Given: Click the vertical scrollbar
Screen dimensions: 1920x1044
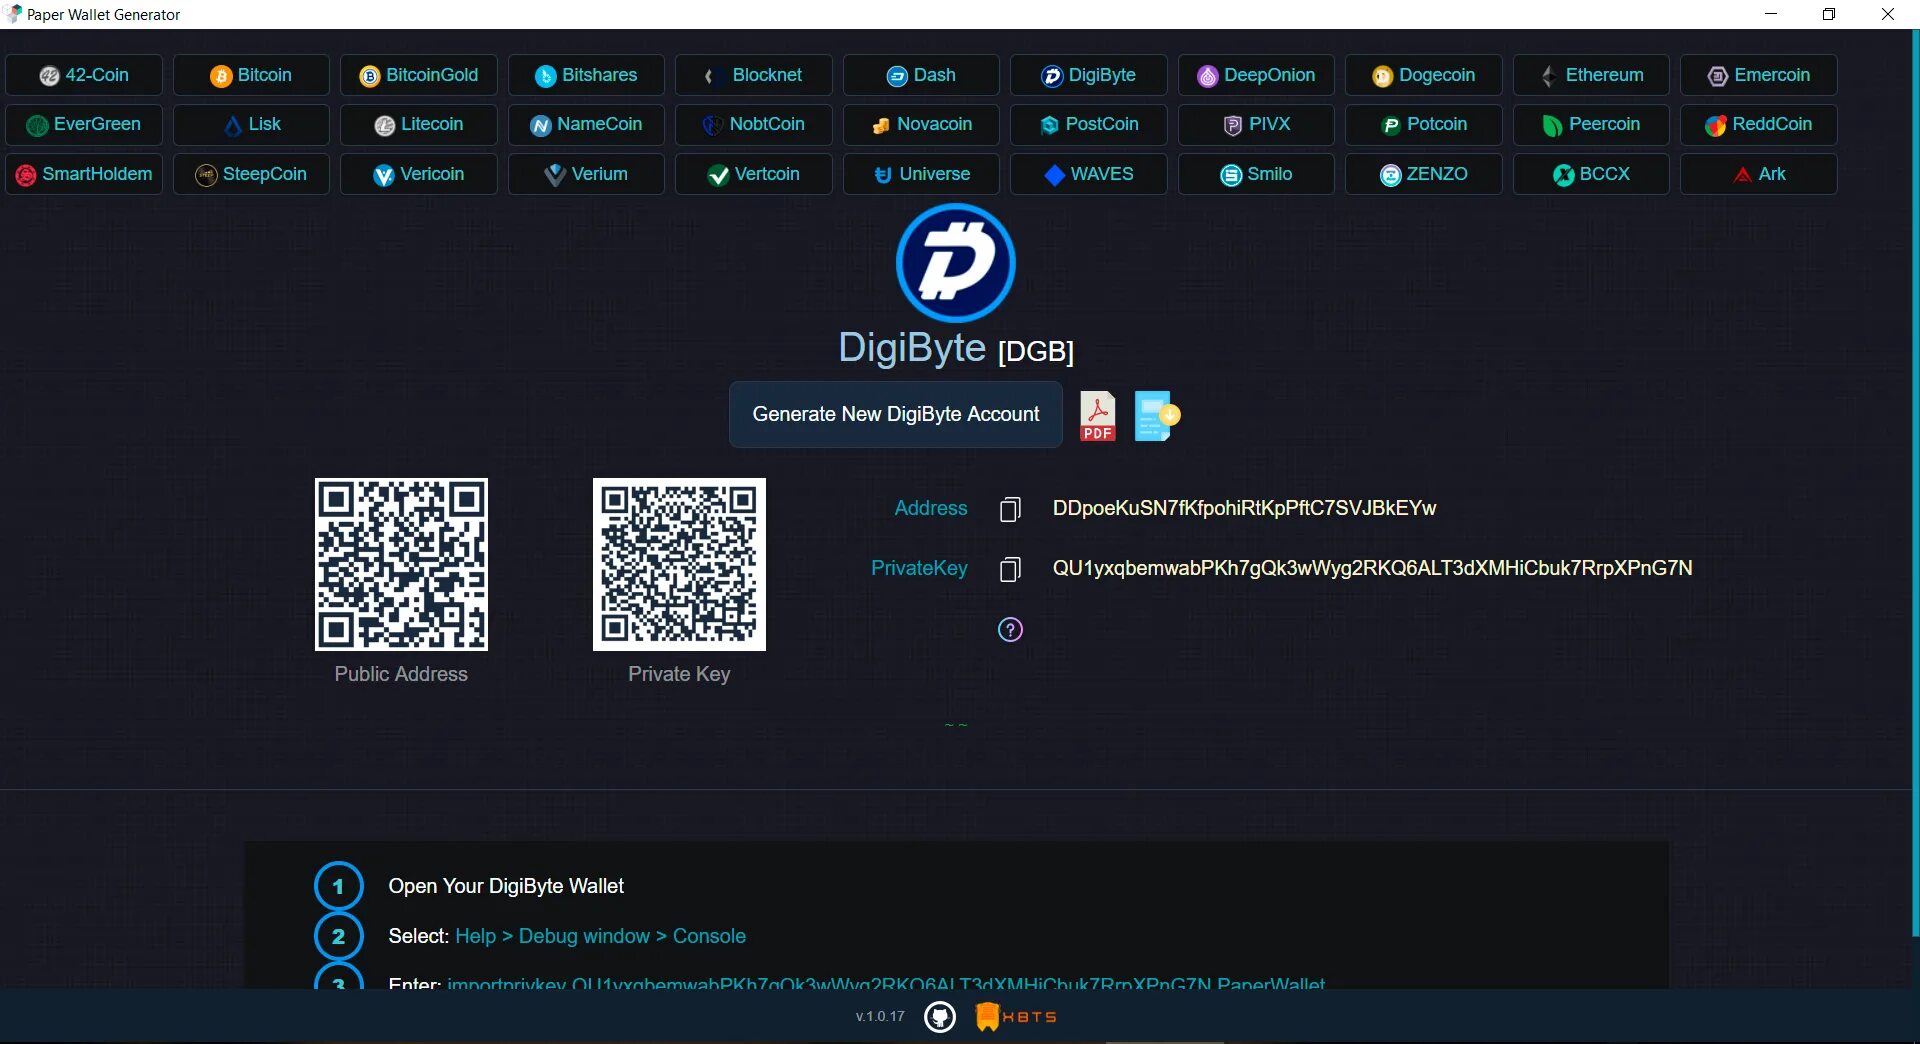Looking at the screenshot, I should [x=1915, y=483].
